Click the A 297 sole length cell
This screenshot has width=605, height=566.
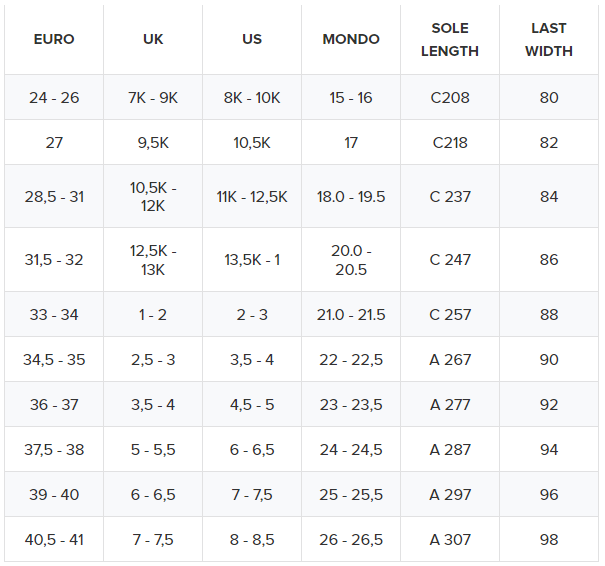[450, 495]
